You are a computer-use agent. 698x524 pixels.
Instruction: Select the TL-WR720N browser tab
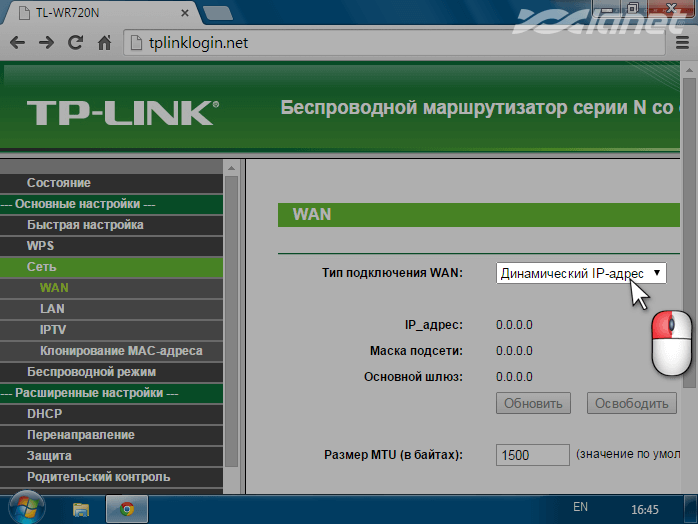pos(101,13)
